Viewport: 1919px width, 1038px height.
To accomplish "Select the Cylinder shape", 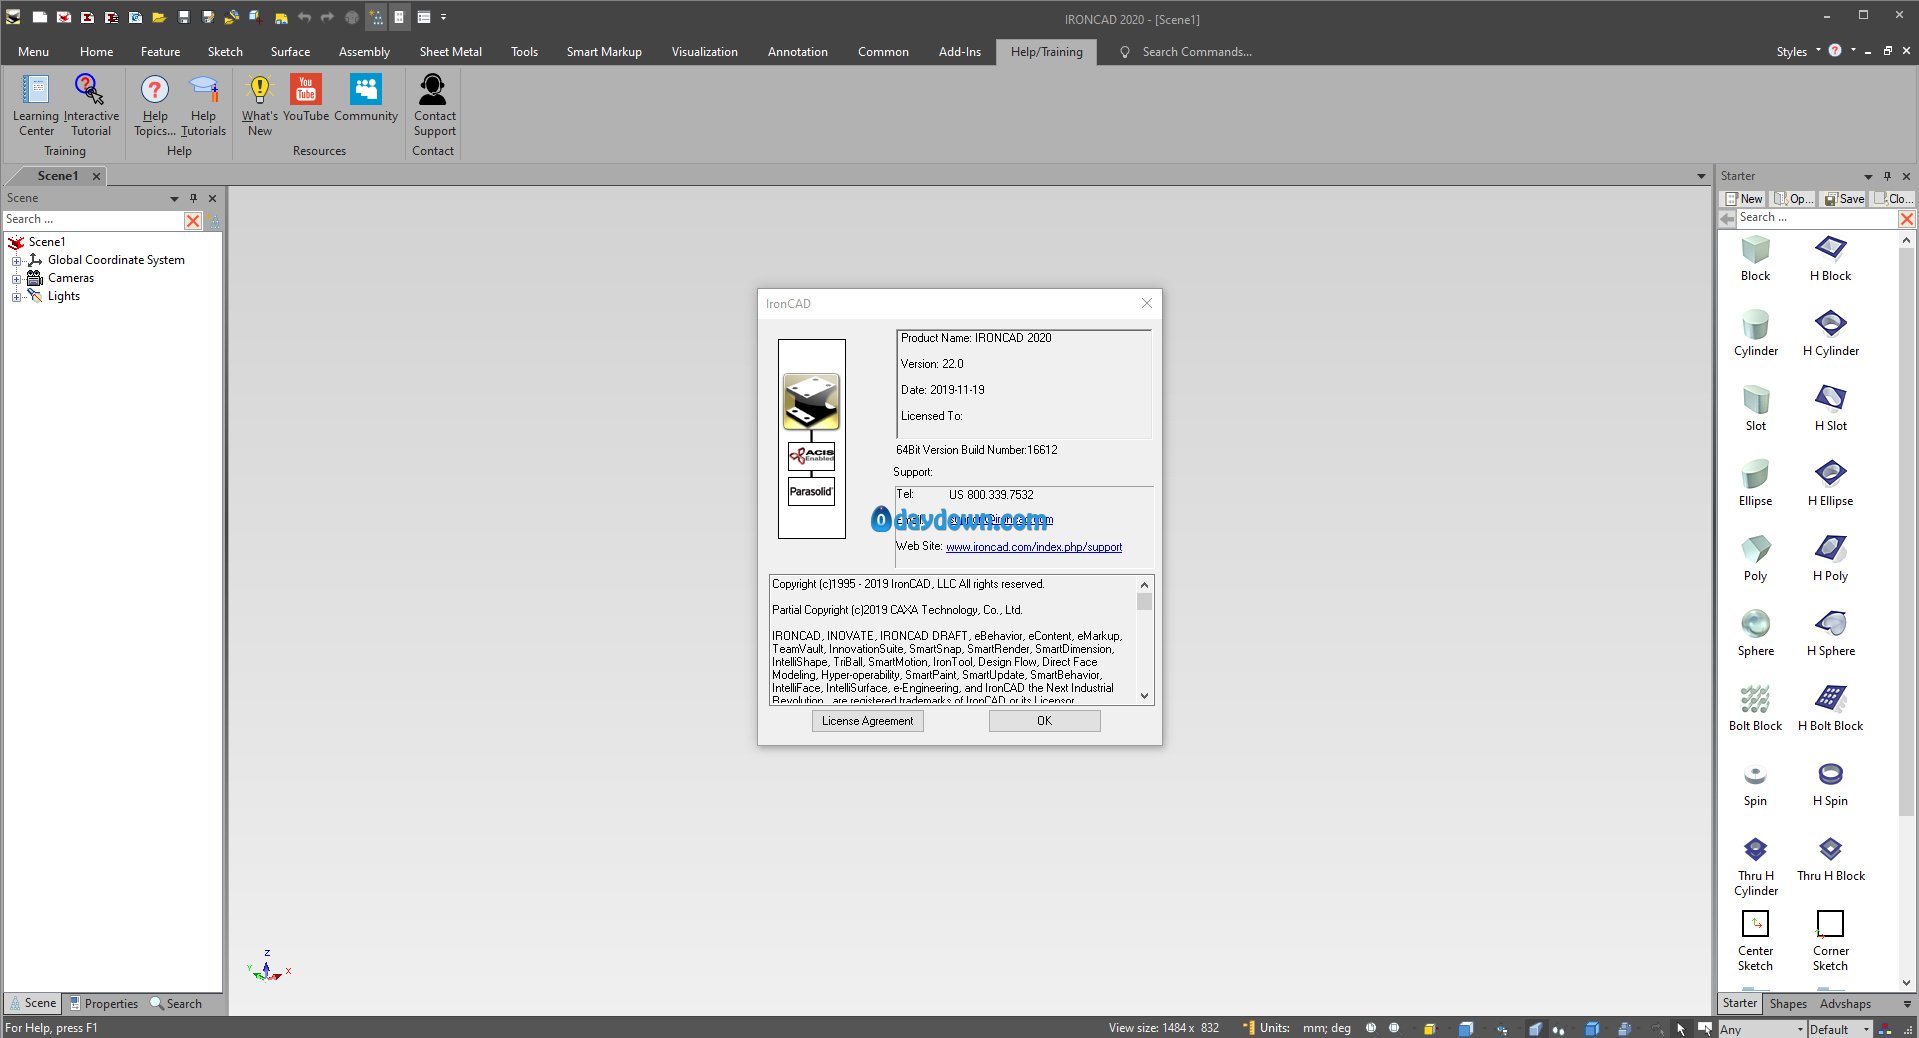I will [x=1755, y=334].
